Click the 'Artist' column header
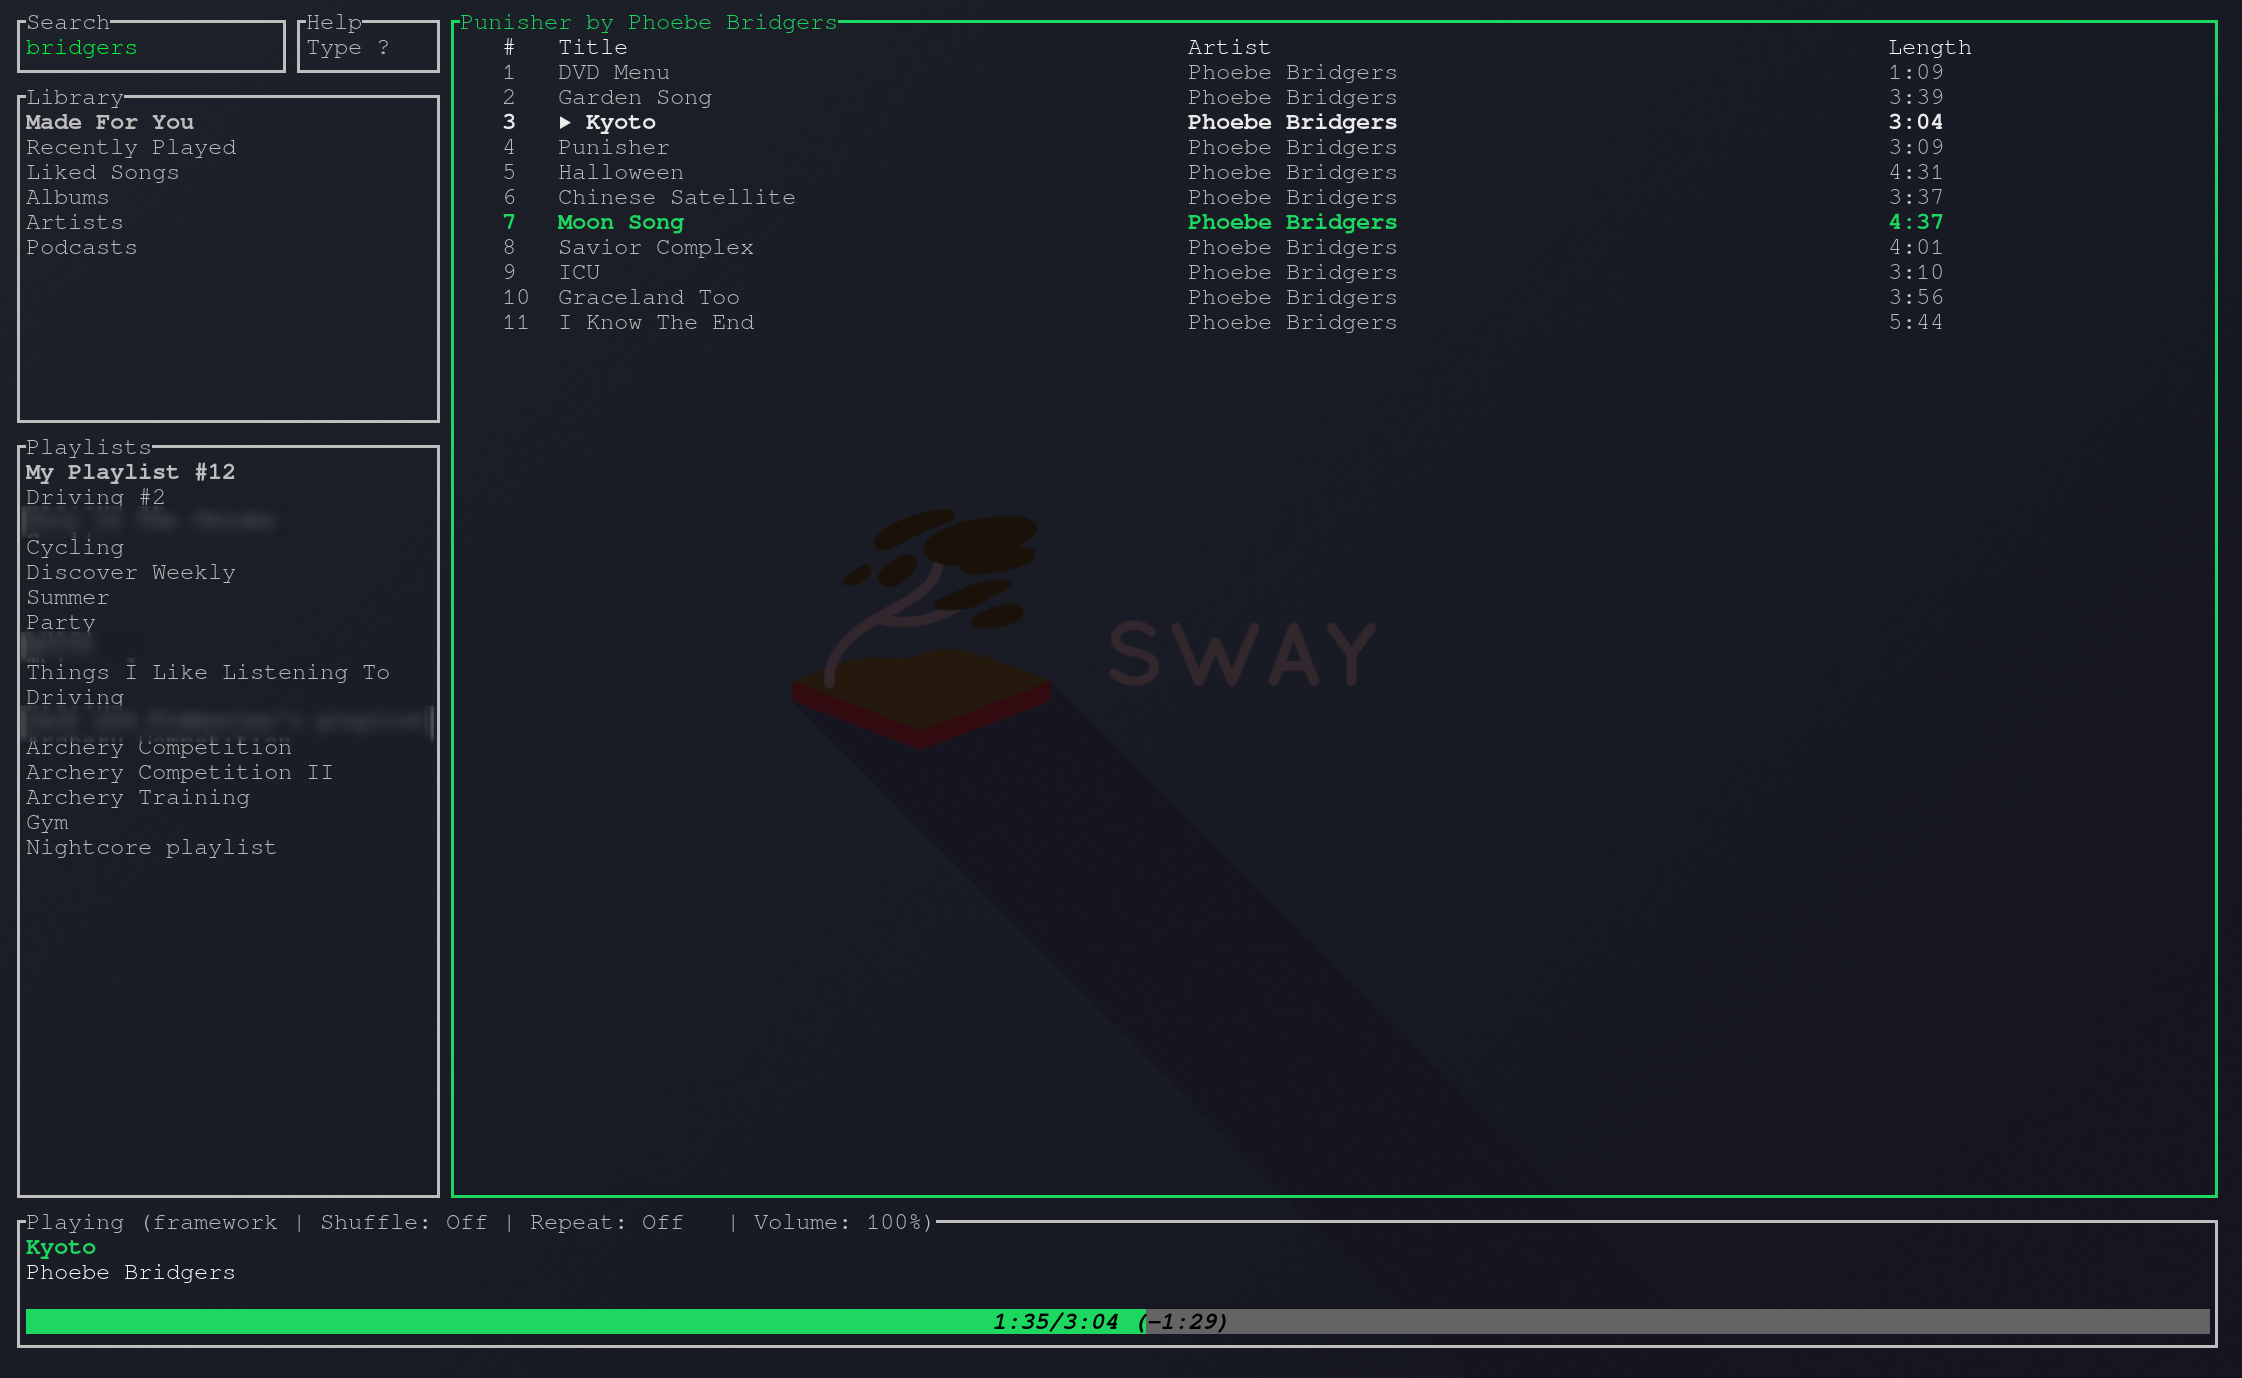The height and width of the screenshot is (1378, 2242). click(1229, 47)
